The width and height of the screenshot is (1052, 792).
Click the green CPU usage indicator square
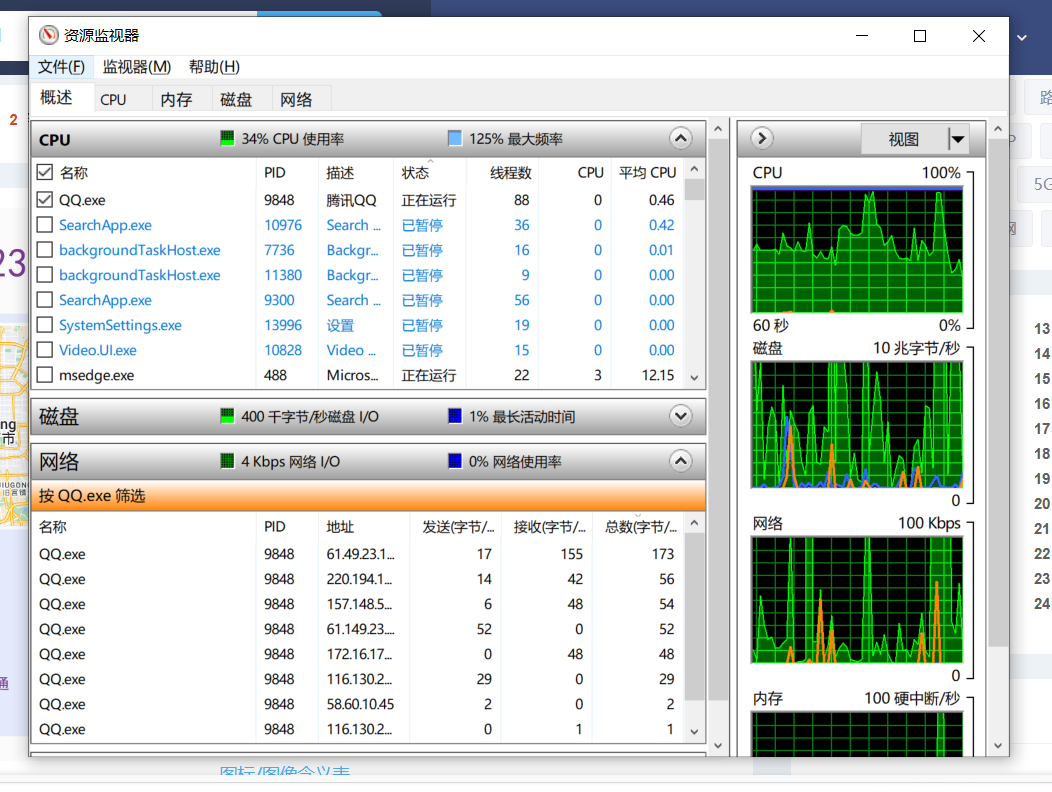tap(227, 138)
